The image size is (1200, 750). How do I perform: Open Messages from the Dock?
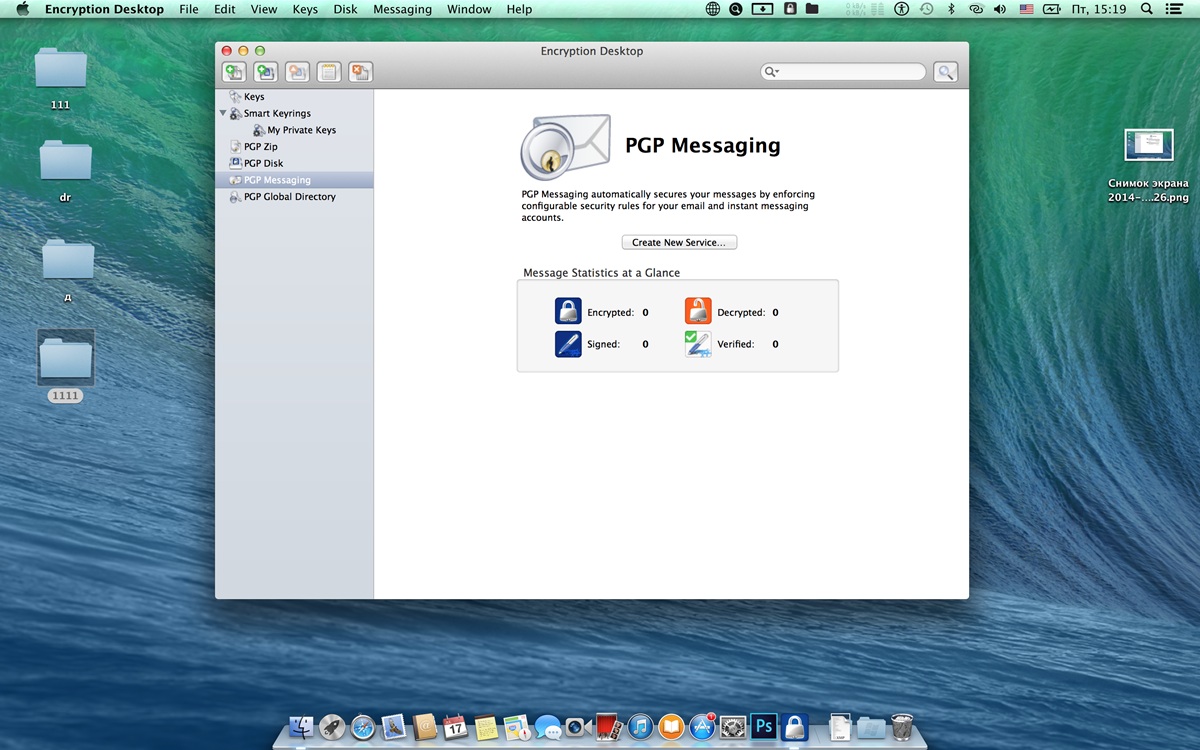point(548,727)
